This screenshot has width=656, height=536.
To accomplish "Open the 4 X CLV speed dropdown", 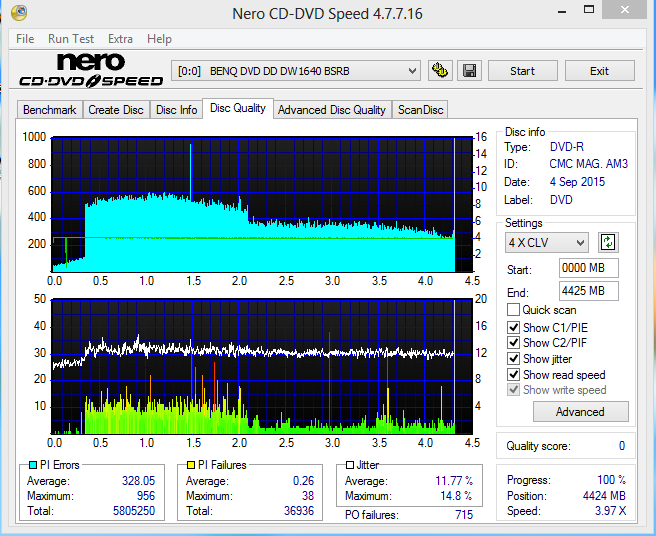I will click(546, 243).
